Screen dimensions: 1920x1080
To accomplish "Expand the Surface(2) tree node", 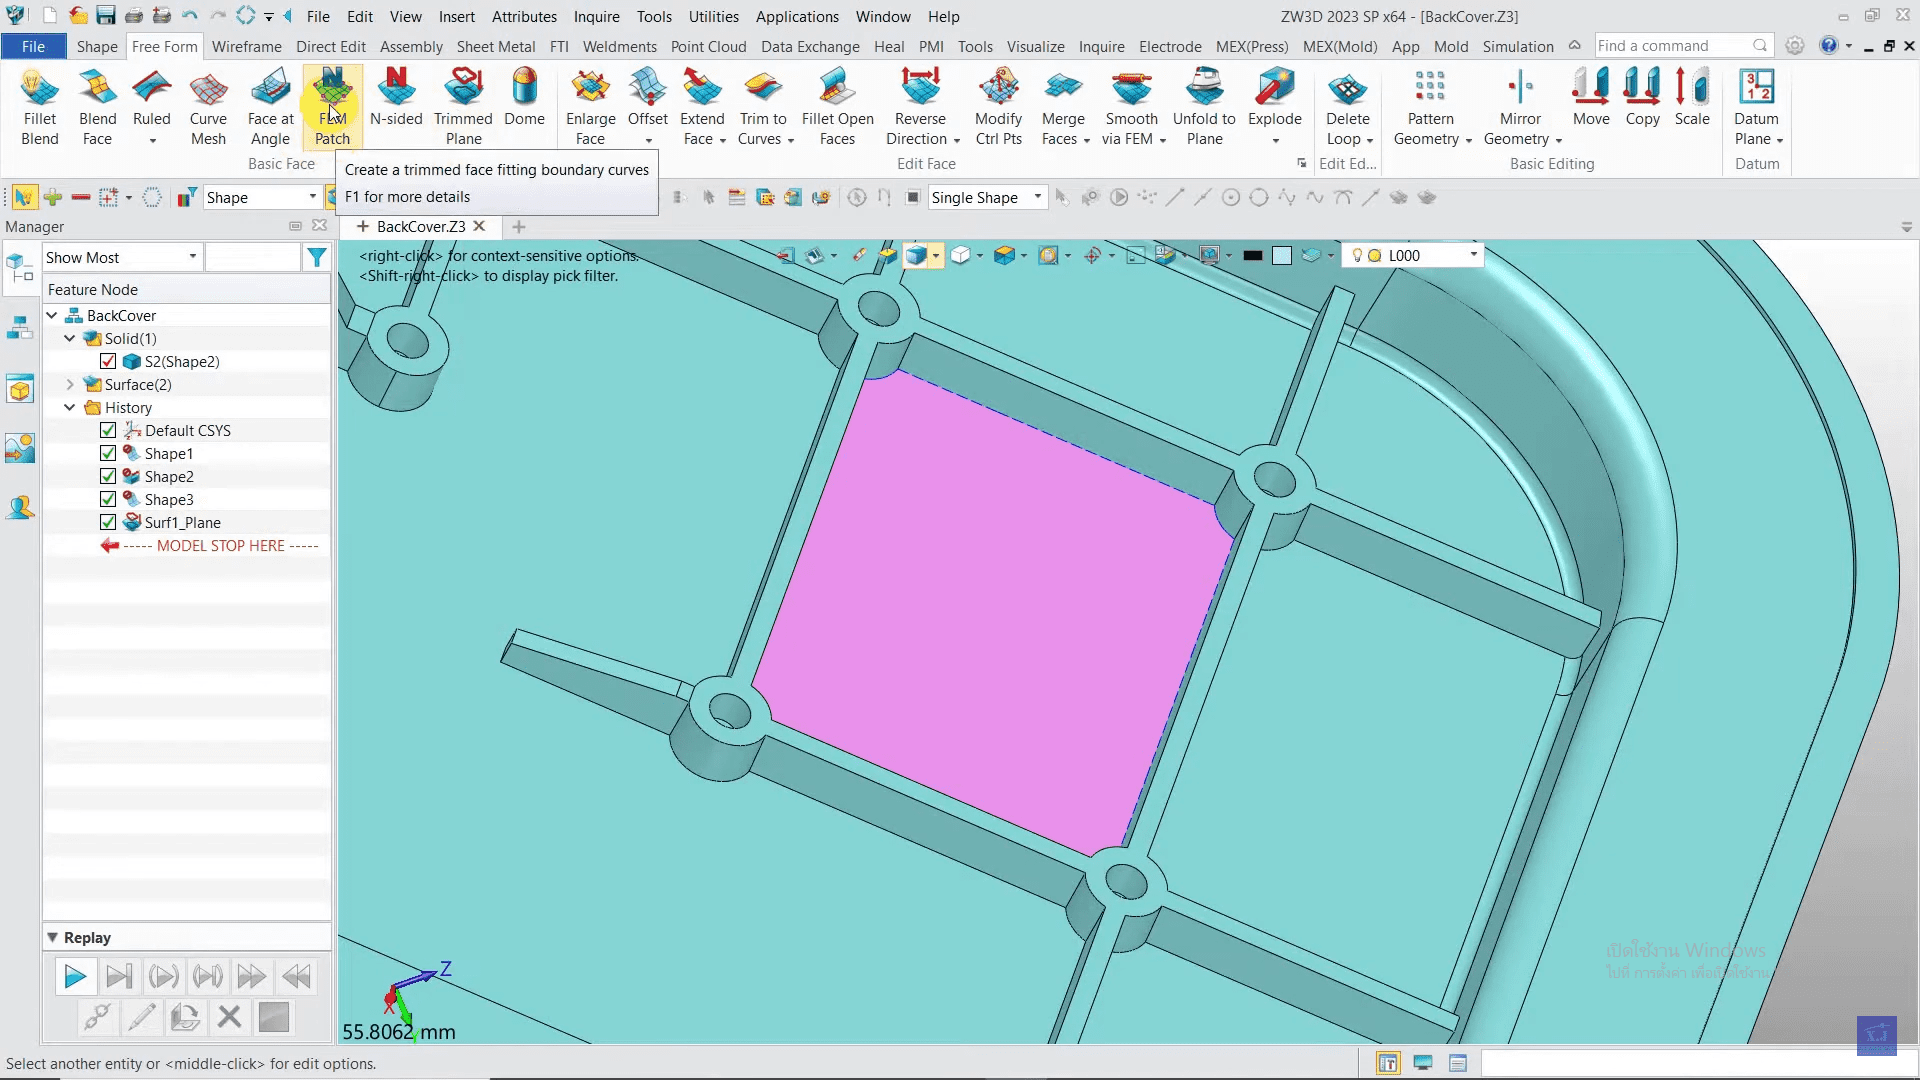I will (x=70, y=385).
